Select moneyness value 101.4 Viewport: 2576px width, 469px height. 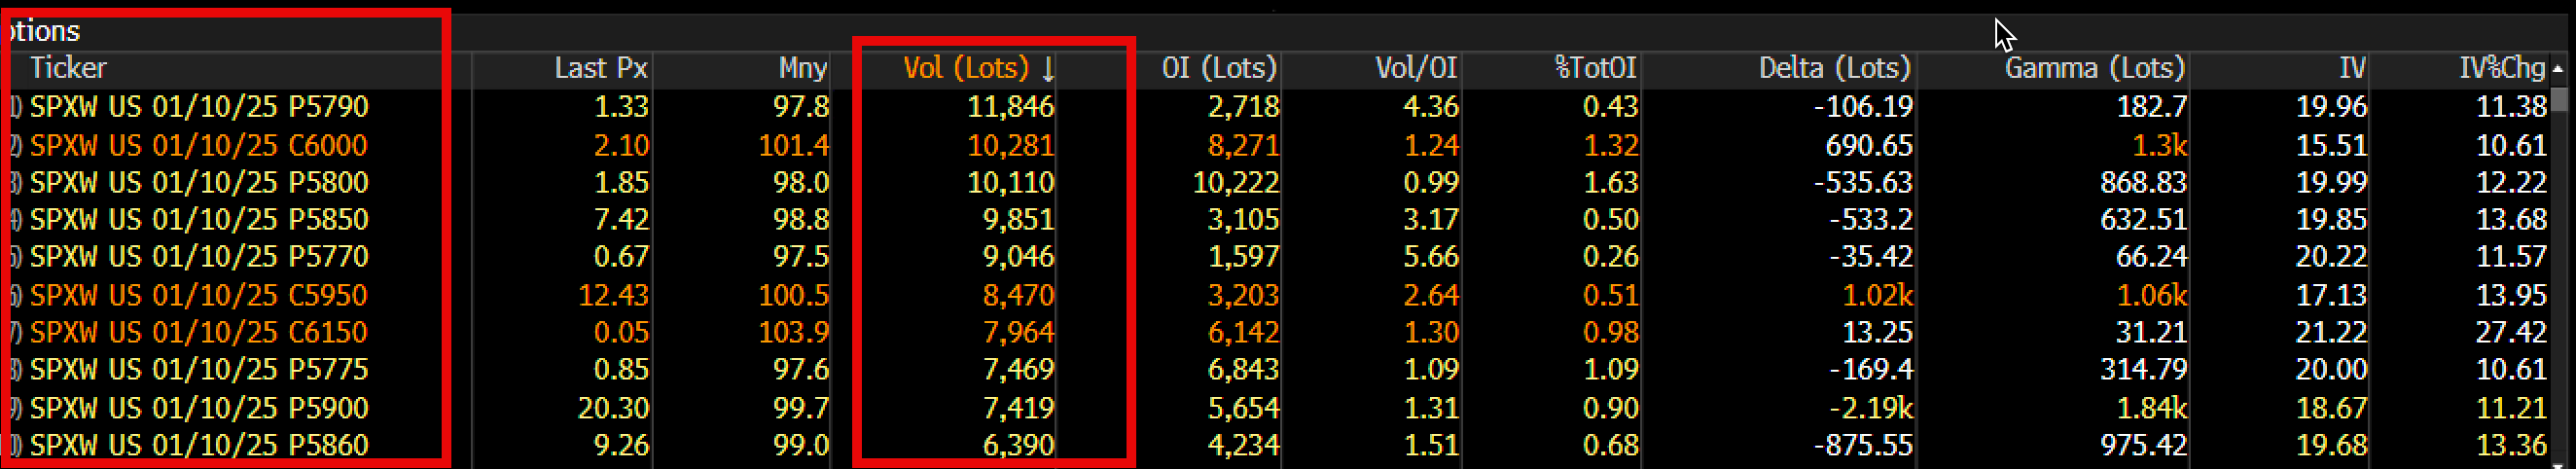793,145
